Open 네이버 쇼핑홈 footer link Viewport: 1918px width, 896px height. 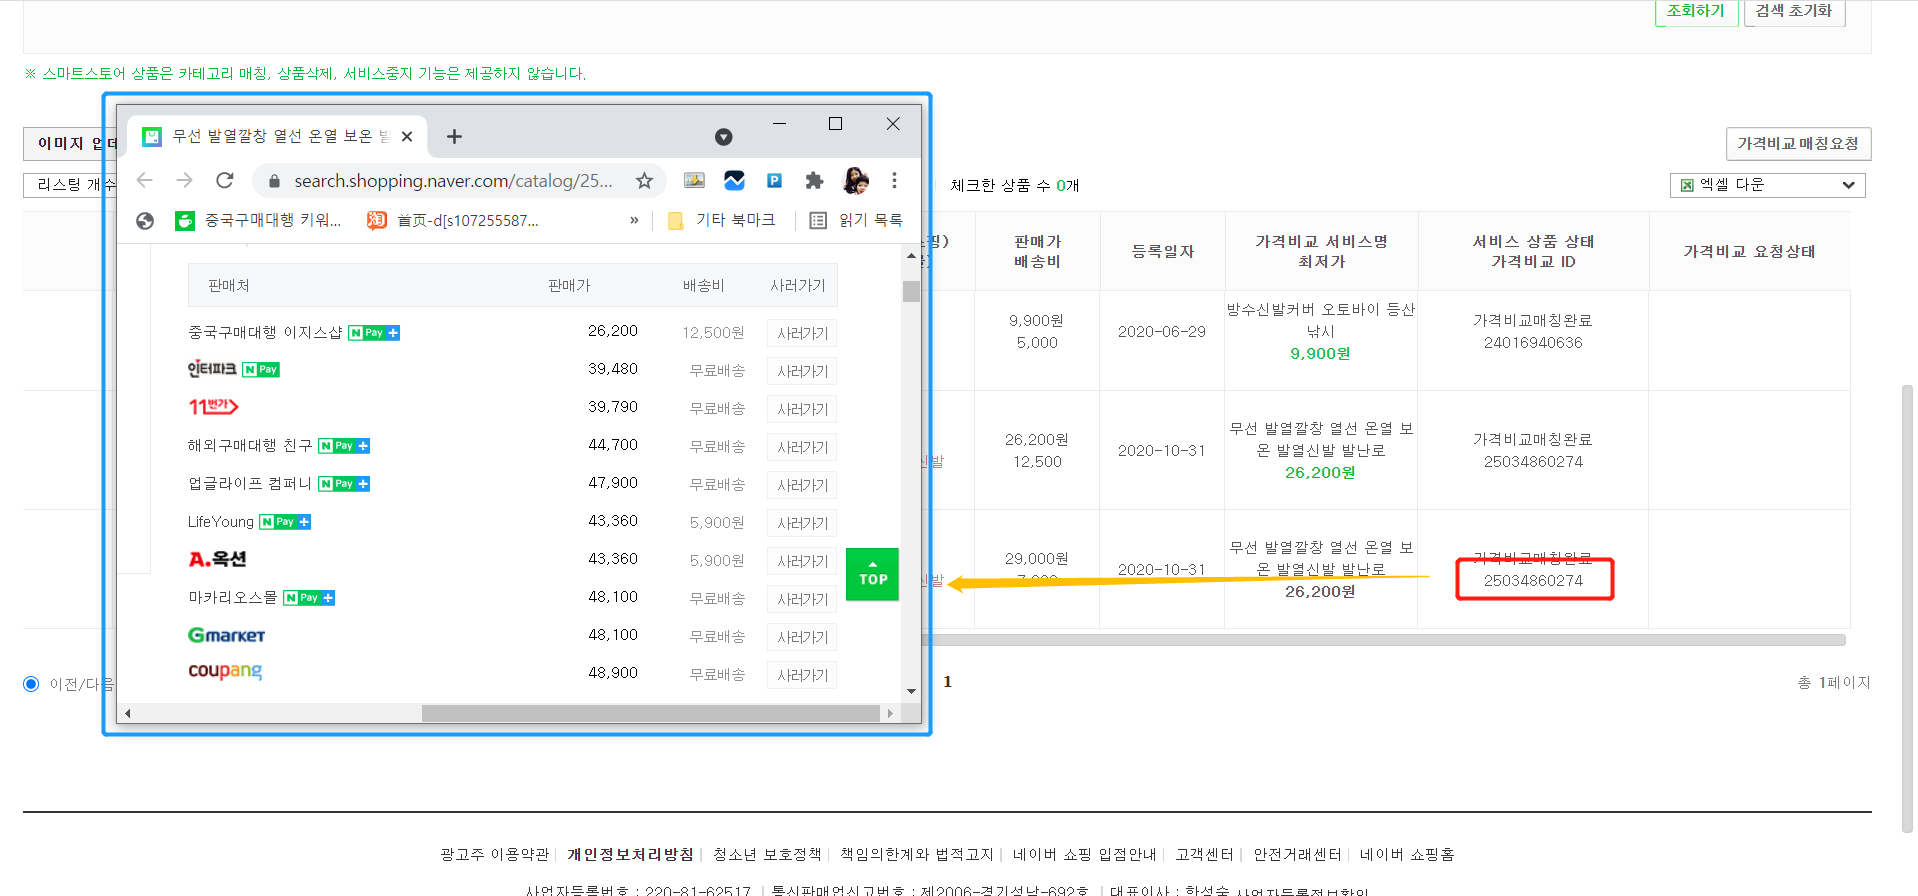[1408, 855]
